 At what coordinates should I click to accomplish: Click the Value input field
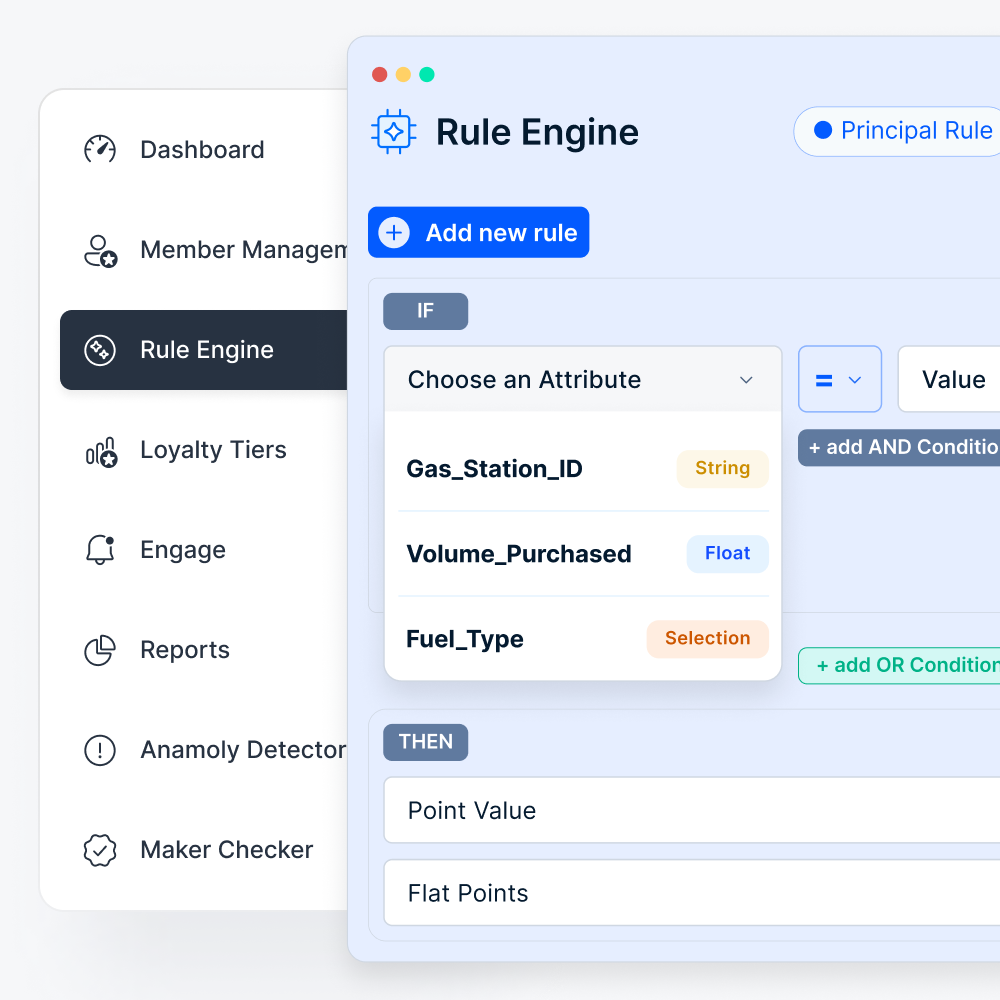(x=949, y=379)
